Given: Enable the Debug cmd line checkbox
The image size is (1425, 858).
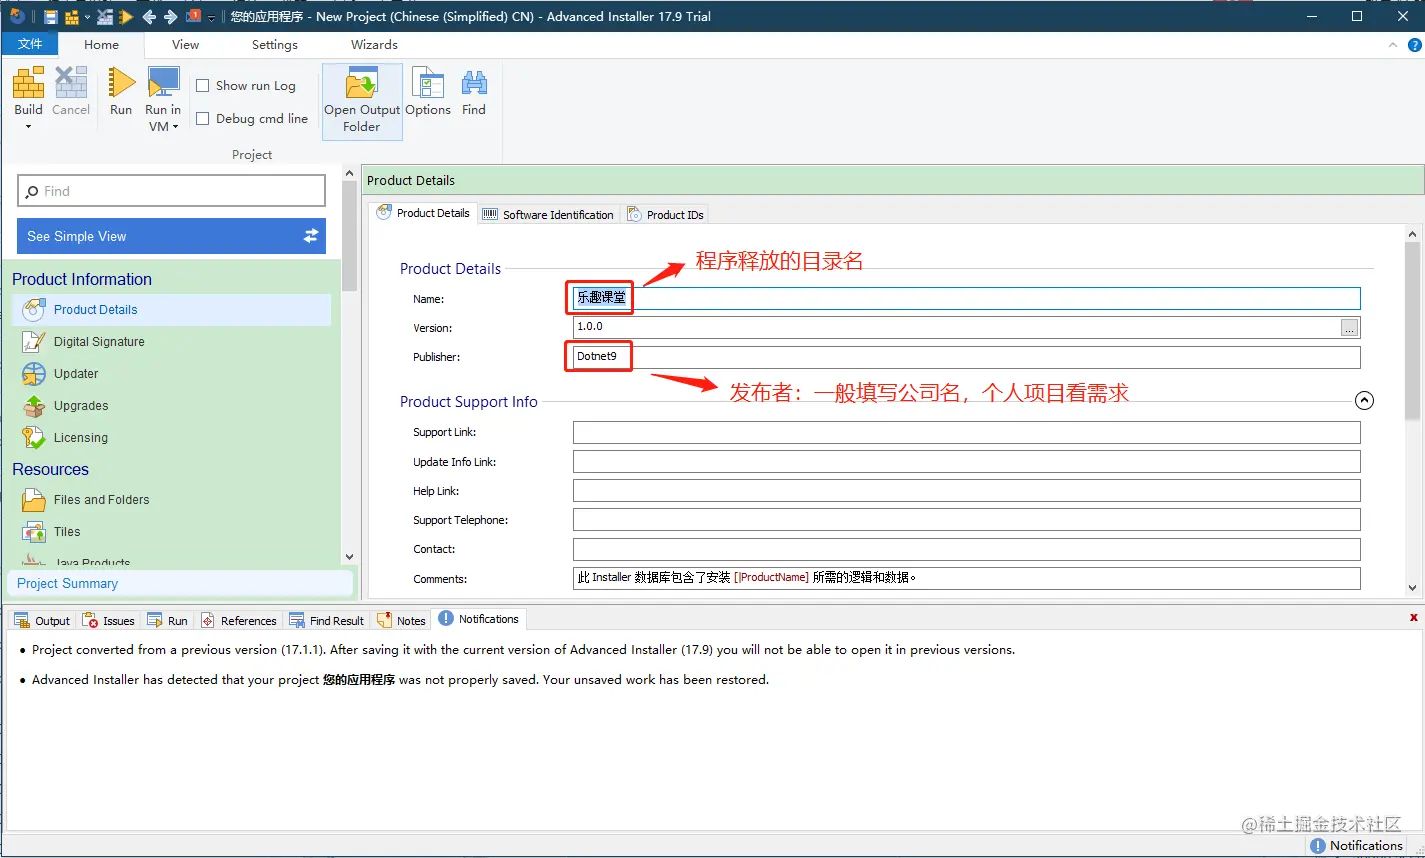Looking at the screenshot, I should tap(203, 118).
